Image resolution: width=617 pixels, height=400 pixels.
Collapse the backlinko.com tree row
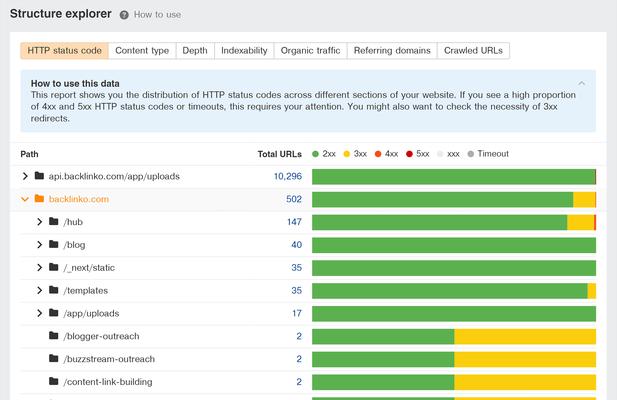point(25,199)
